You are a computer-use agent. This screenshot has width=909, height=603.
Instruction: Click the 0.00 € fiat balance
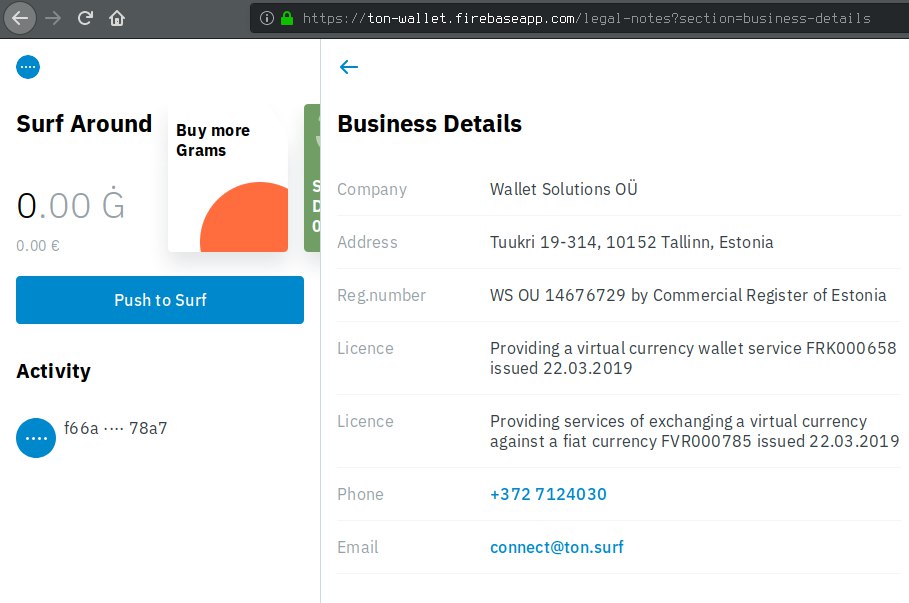coord(38,246)
